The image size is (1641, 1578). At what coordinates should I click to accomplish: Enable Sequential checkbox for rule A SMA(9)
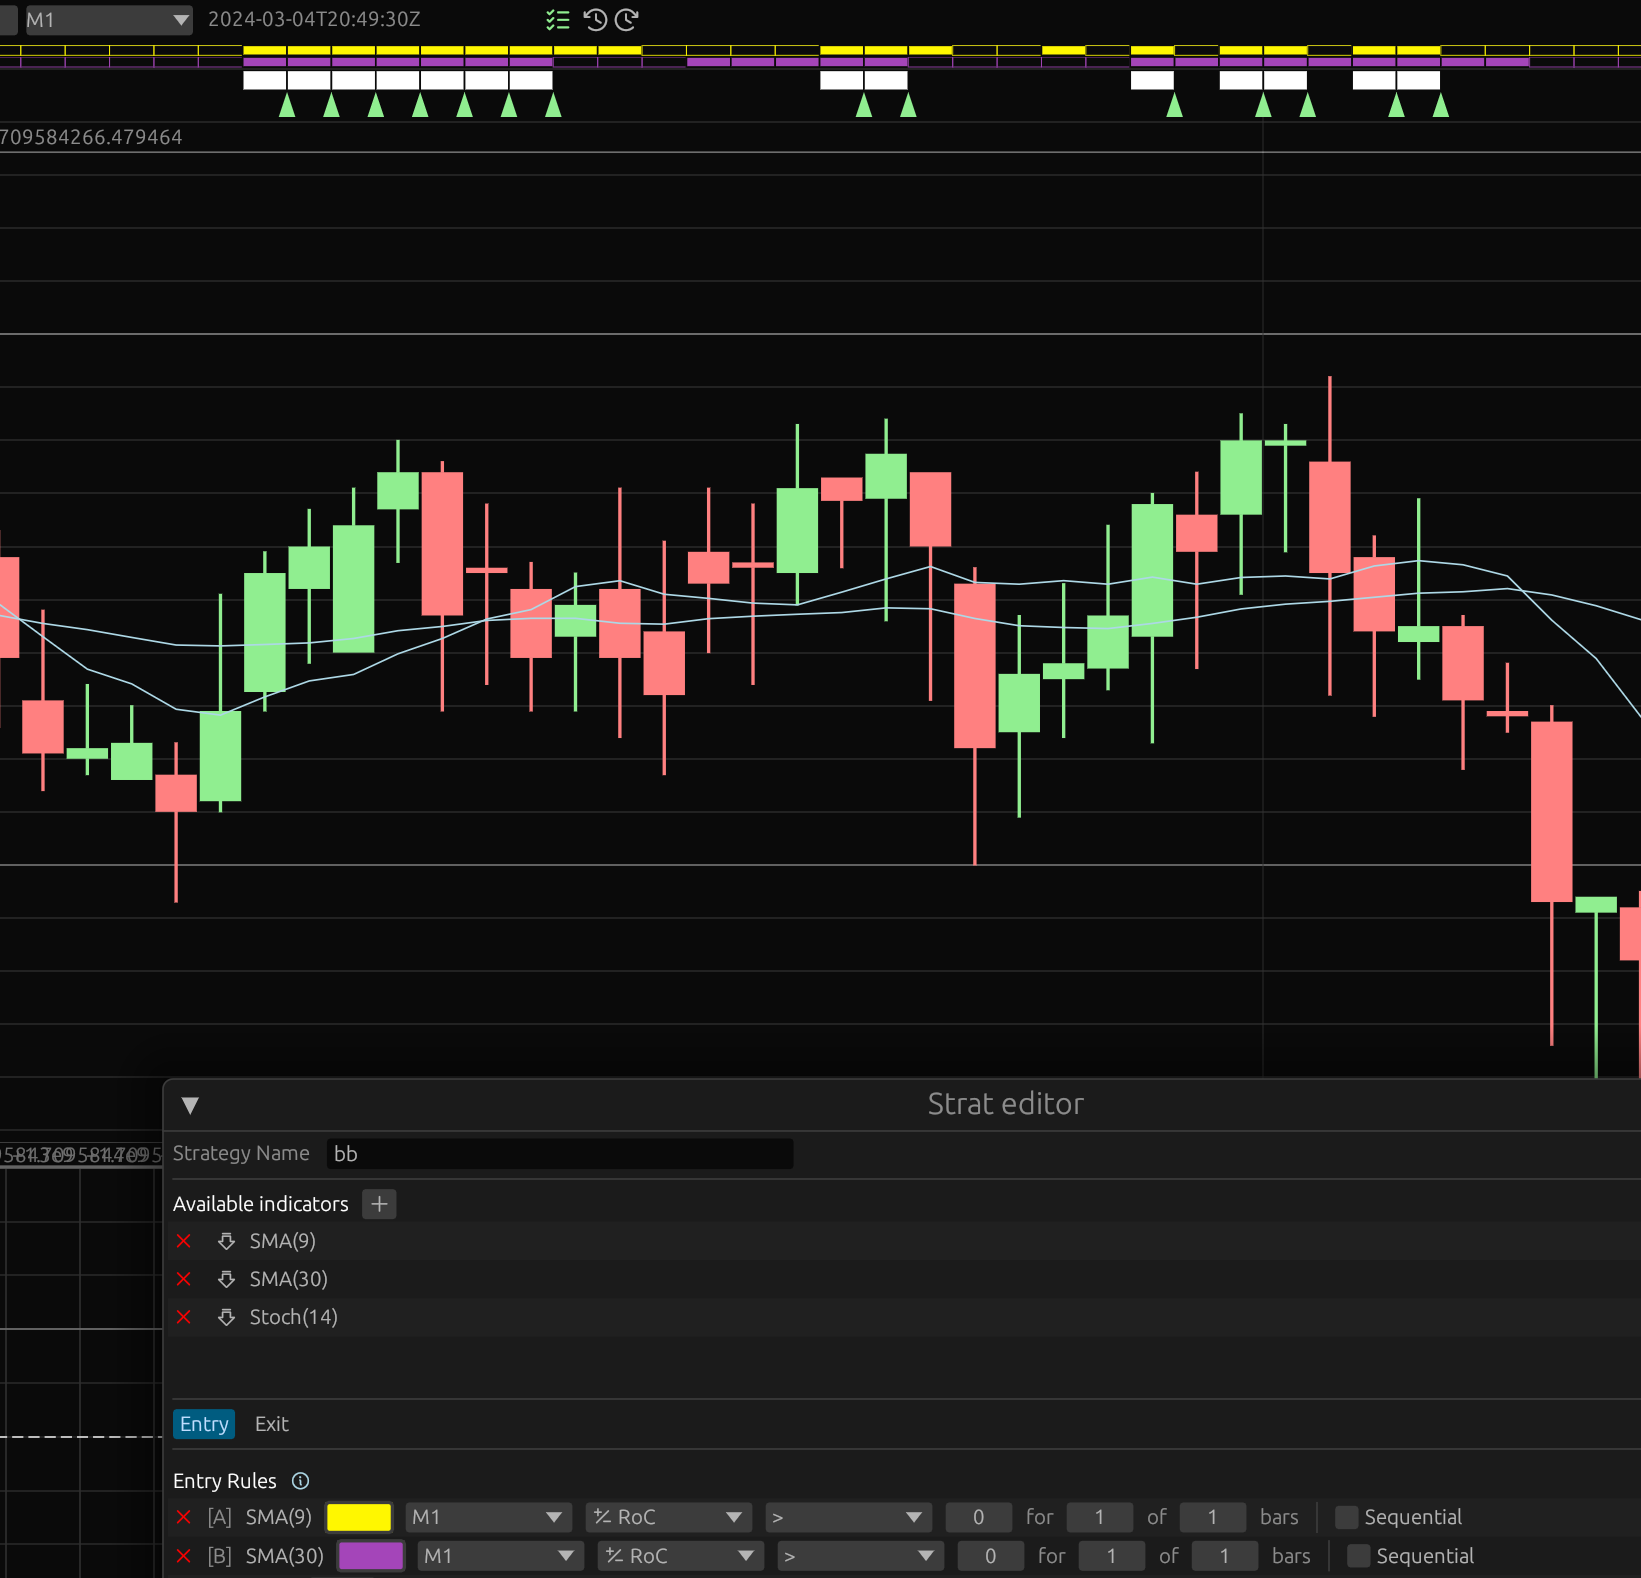pos(1347,1517)
